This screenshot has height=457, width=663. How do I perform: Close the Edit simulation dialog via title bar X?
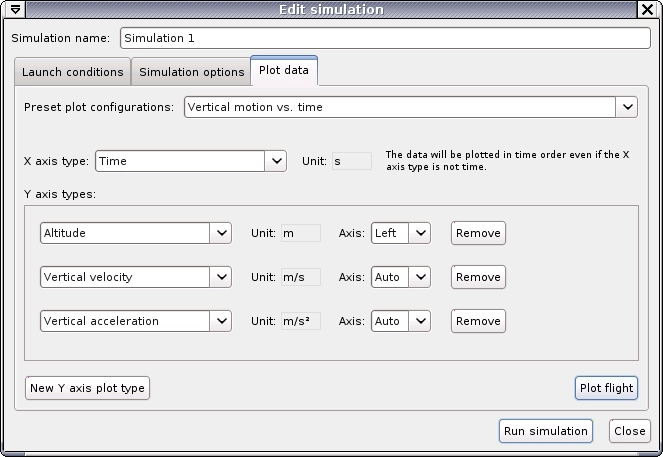(x=649, y=9)
